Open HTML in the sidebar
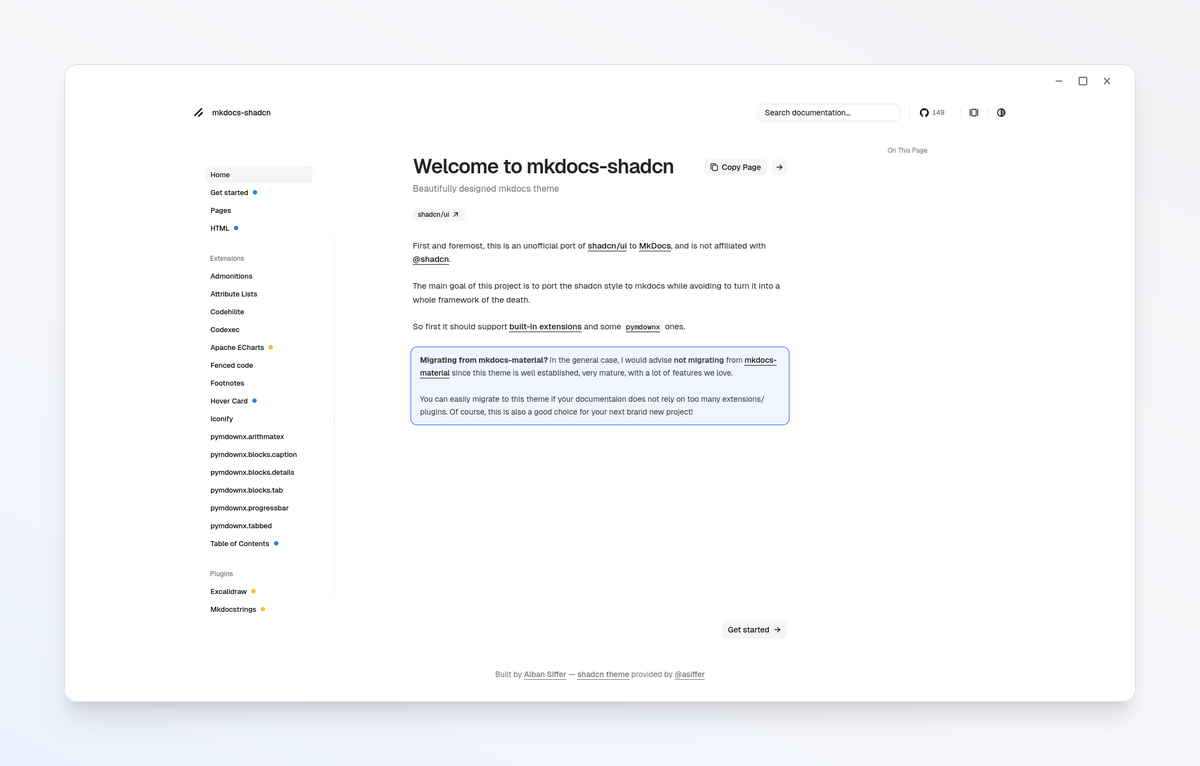 coord(220,229)
